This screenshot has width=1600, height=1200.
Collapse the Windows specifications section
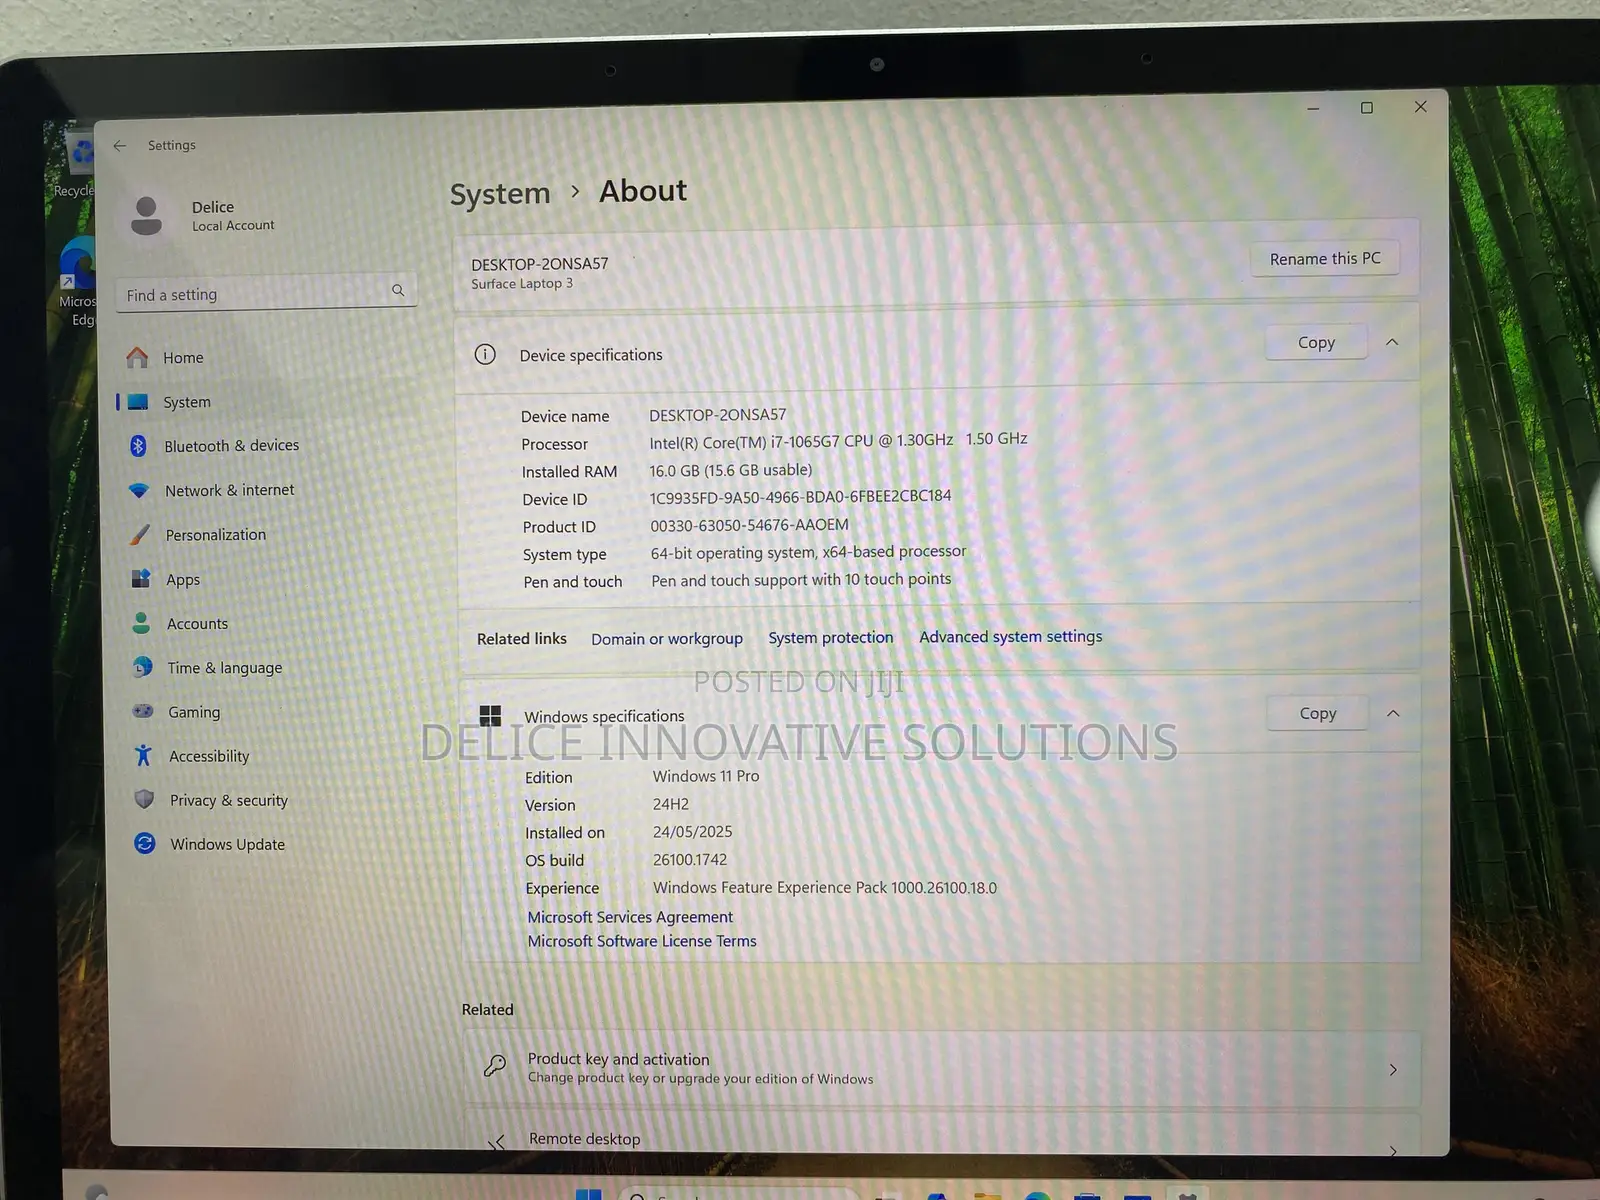(1393, 713)
